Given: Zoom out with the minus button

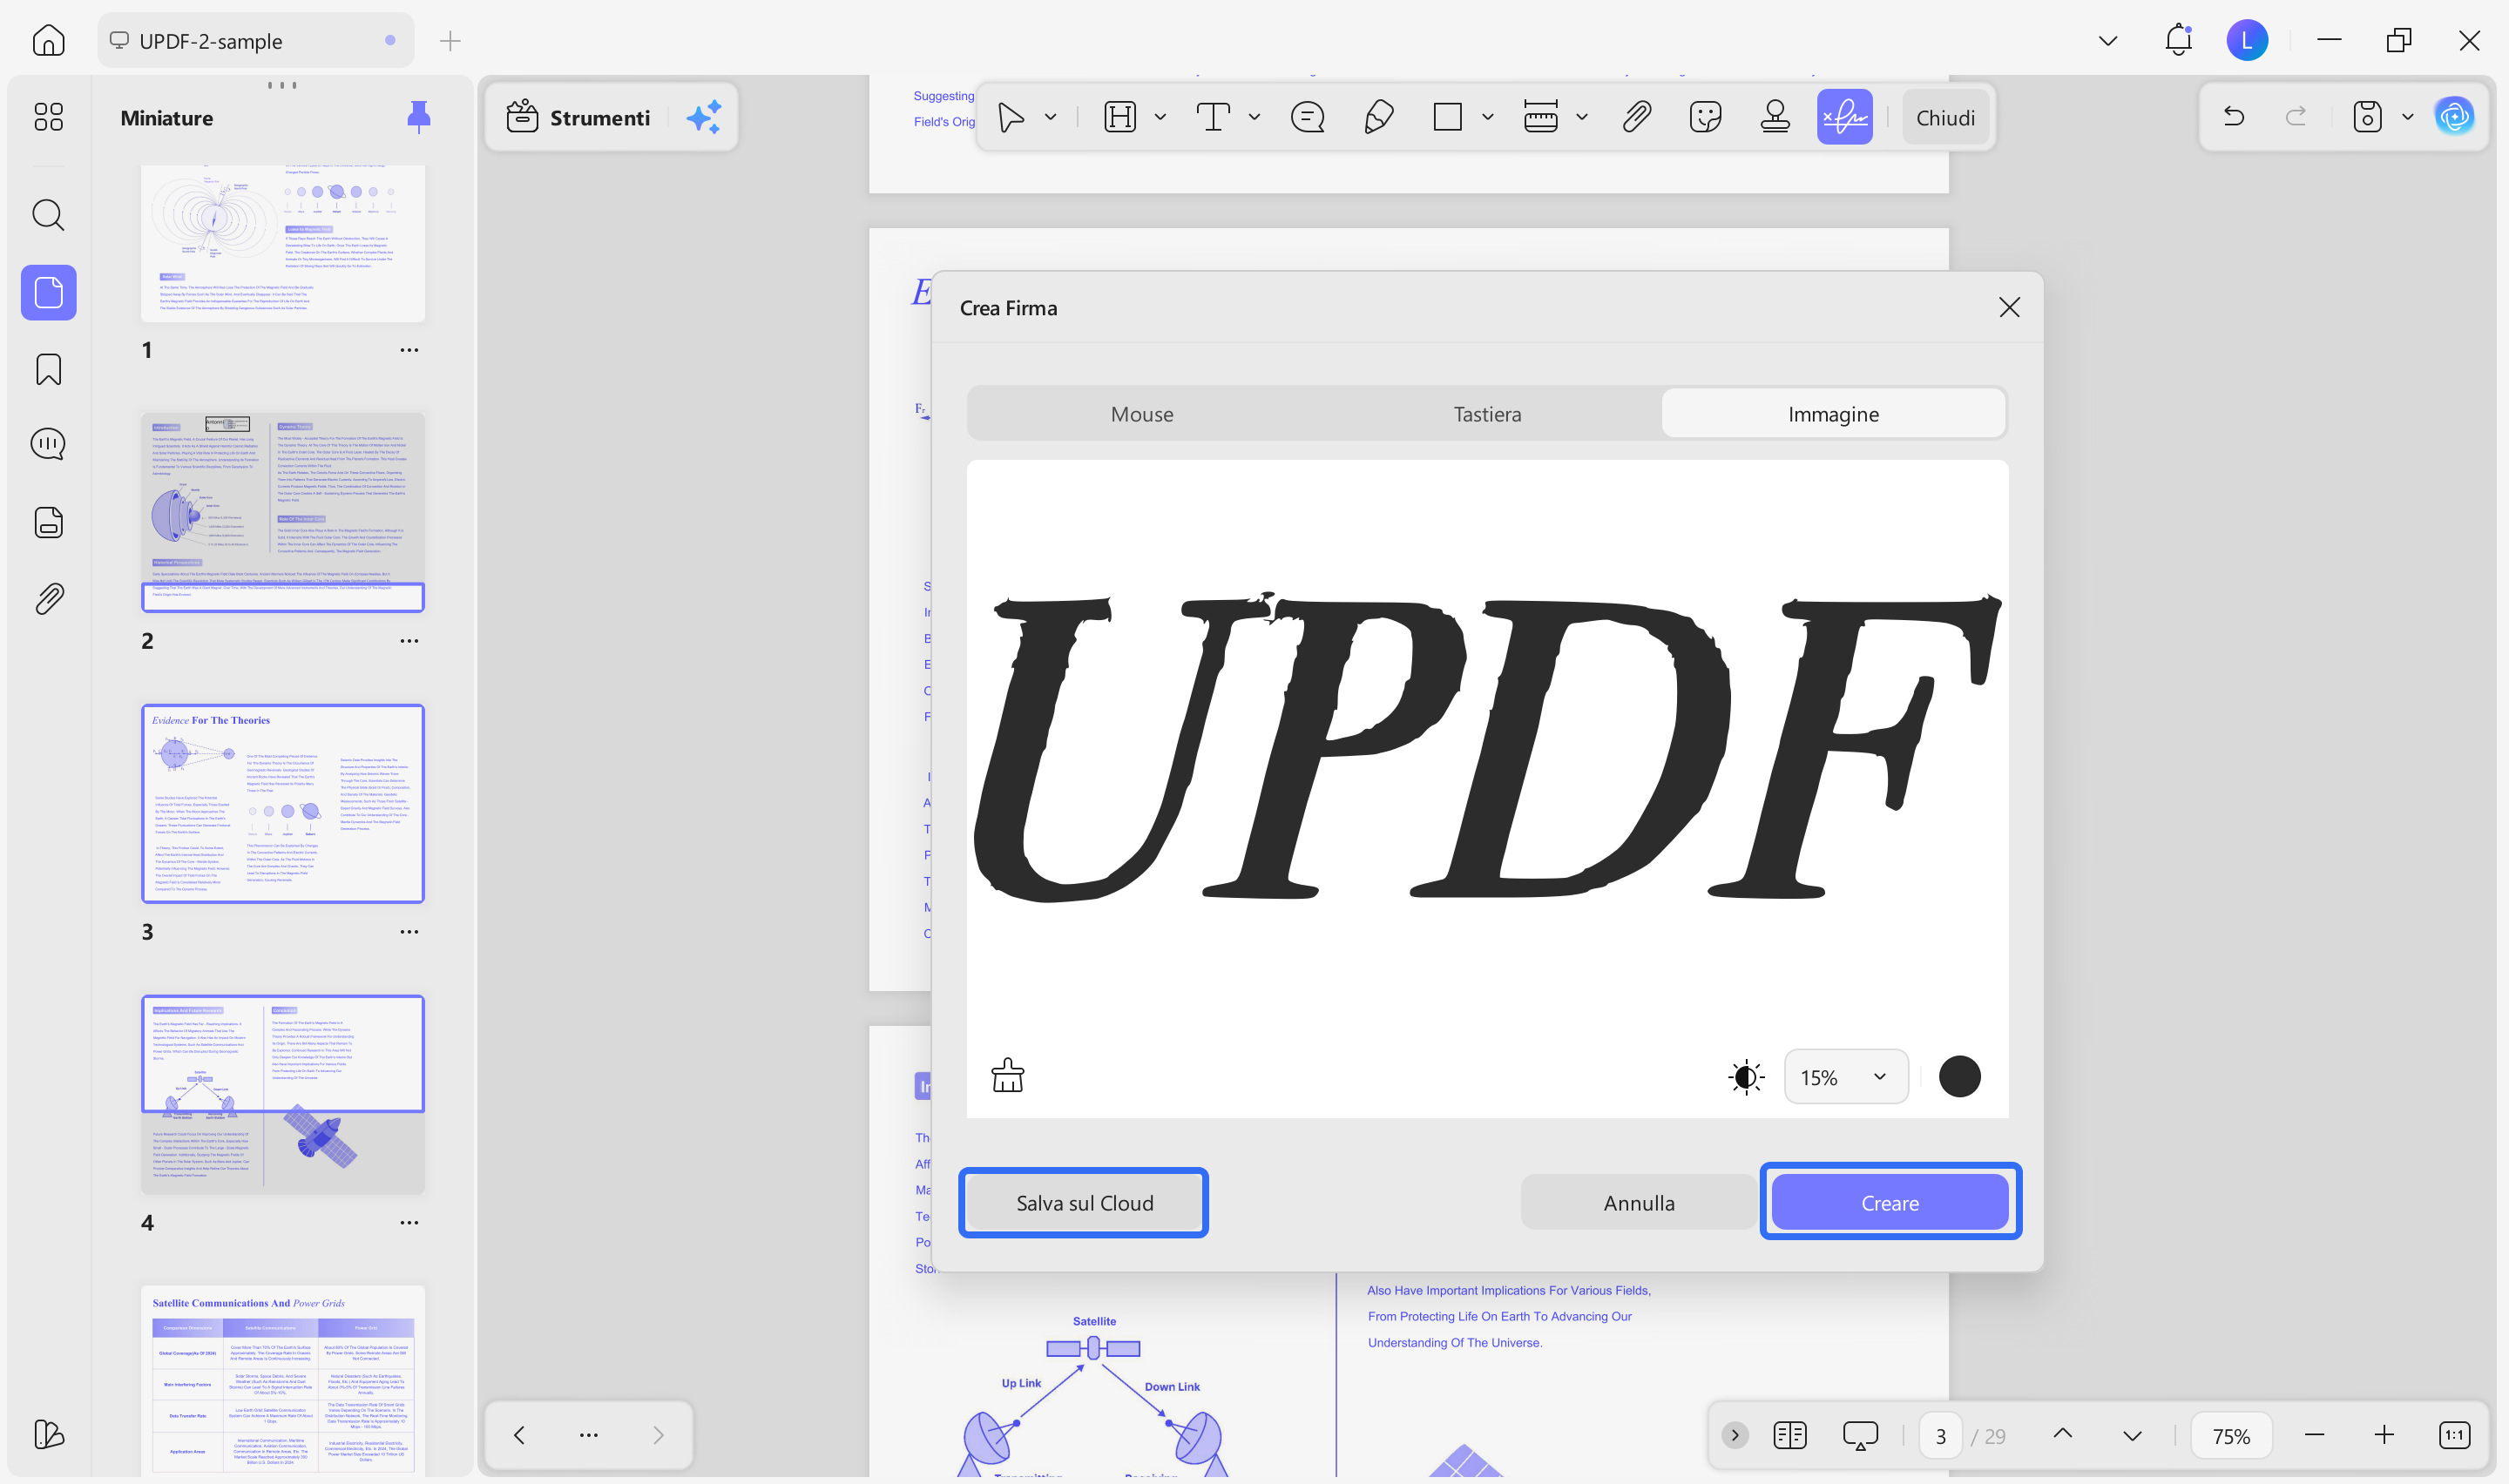Looking at the screenshot, I should pos(2314,1434).
